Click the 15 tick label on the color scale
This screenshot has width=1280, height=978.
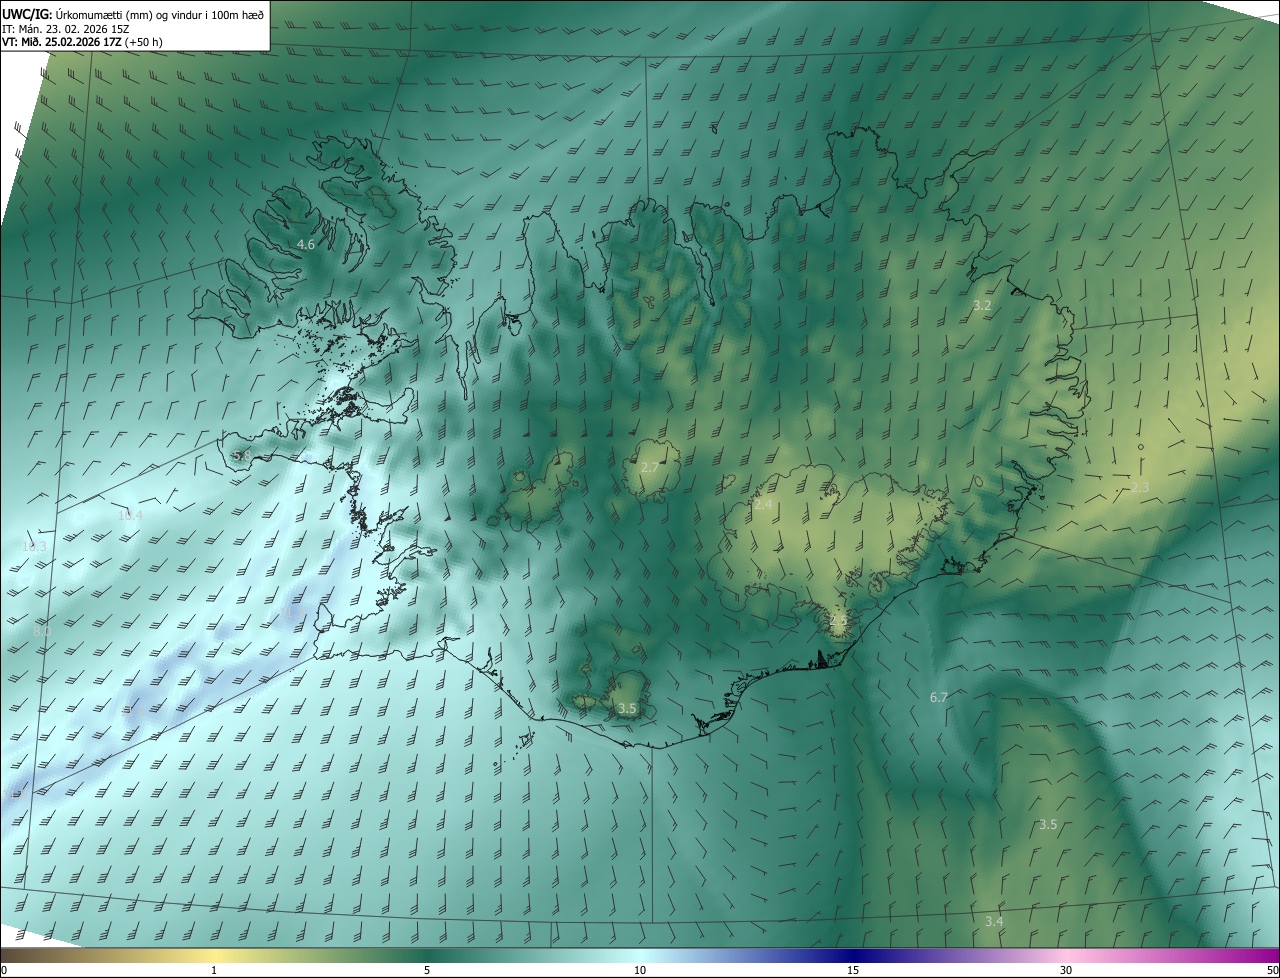[x=853, y=970]
